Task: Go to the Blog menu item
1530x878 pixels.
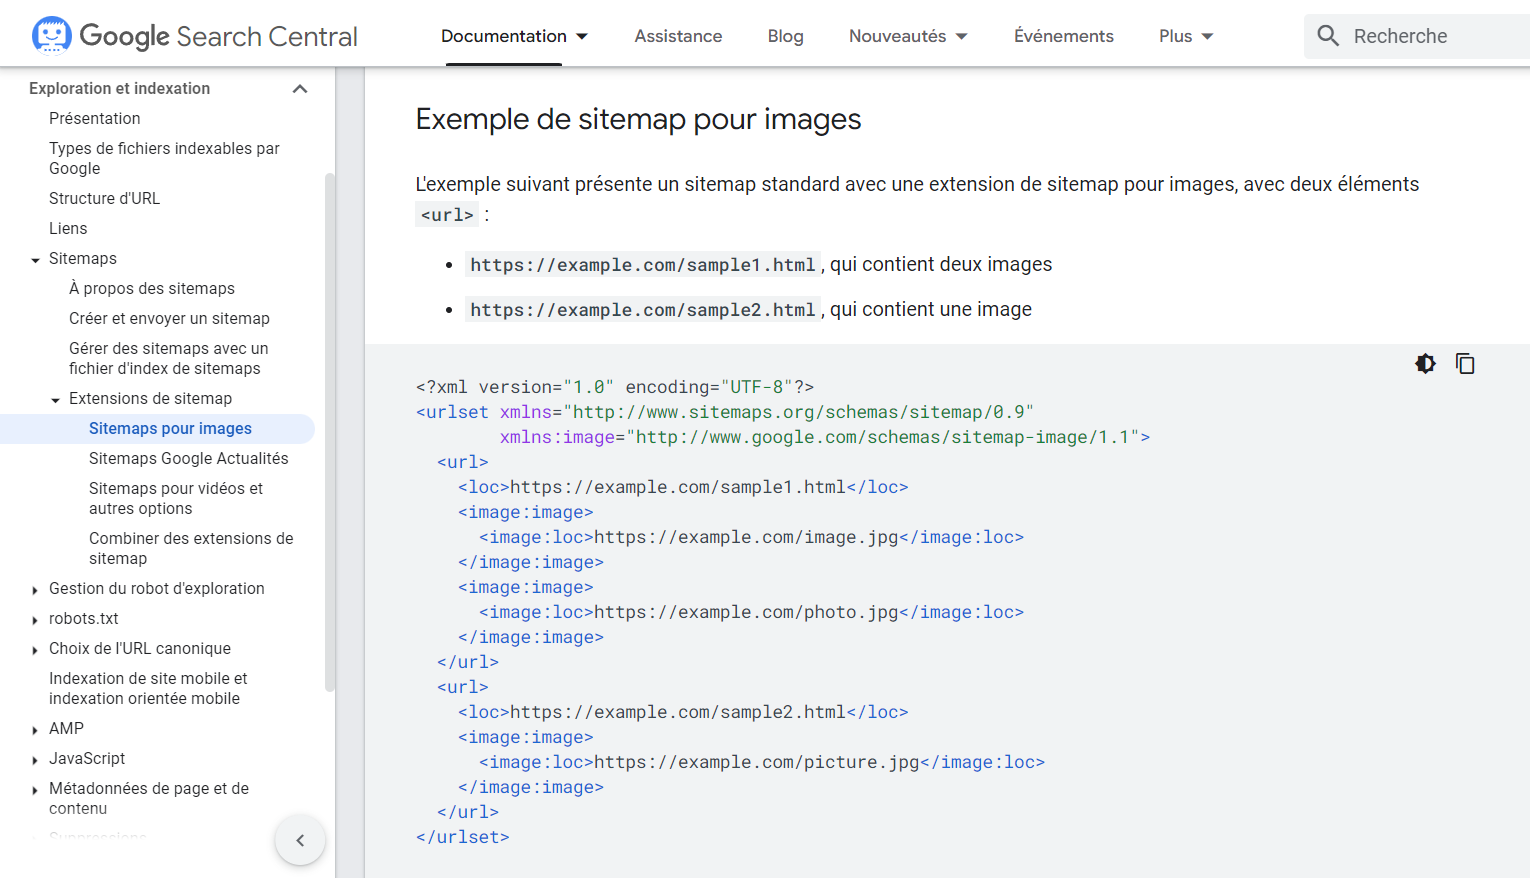Action: tap(785, 35)
